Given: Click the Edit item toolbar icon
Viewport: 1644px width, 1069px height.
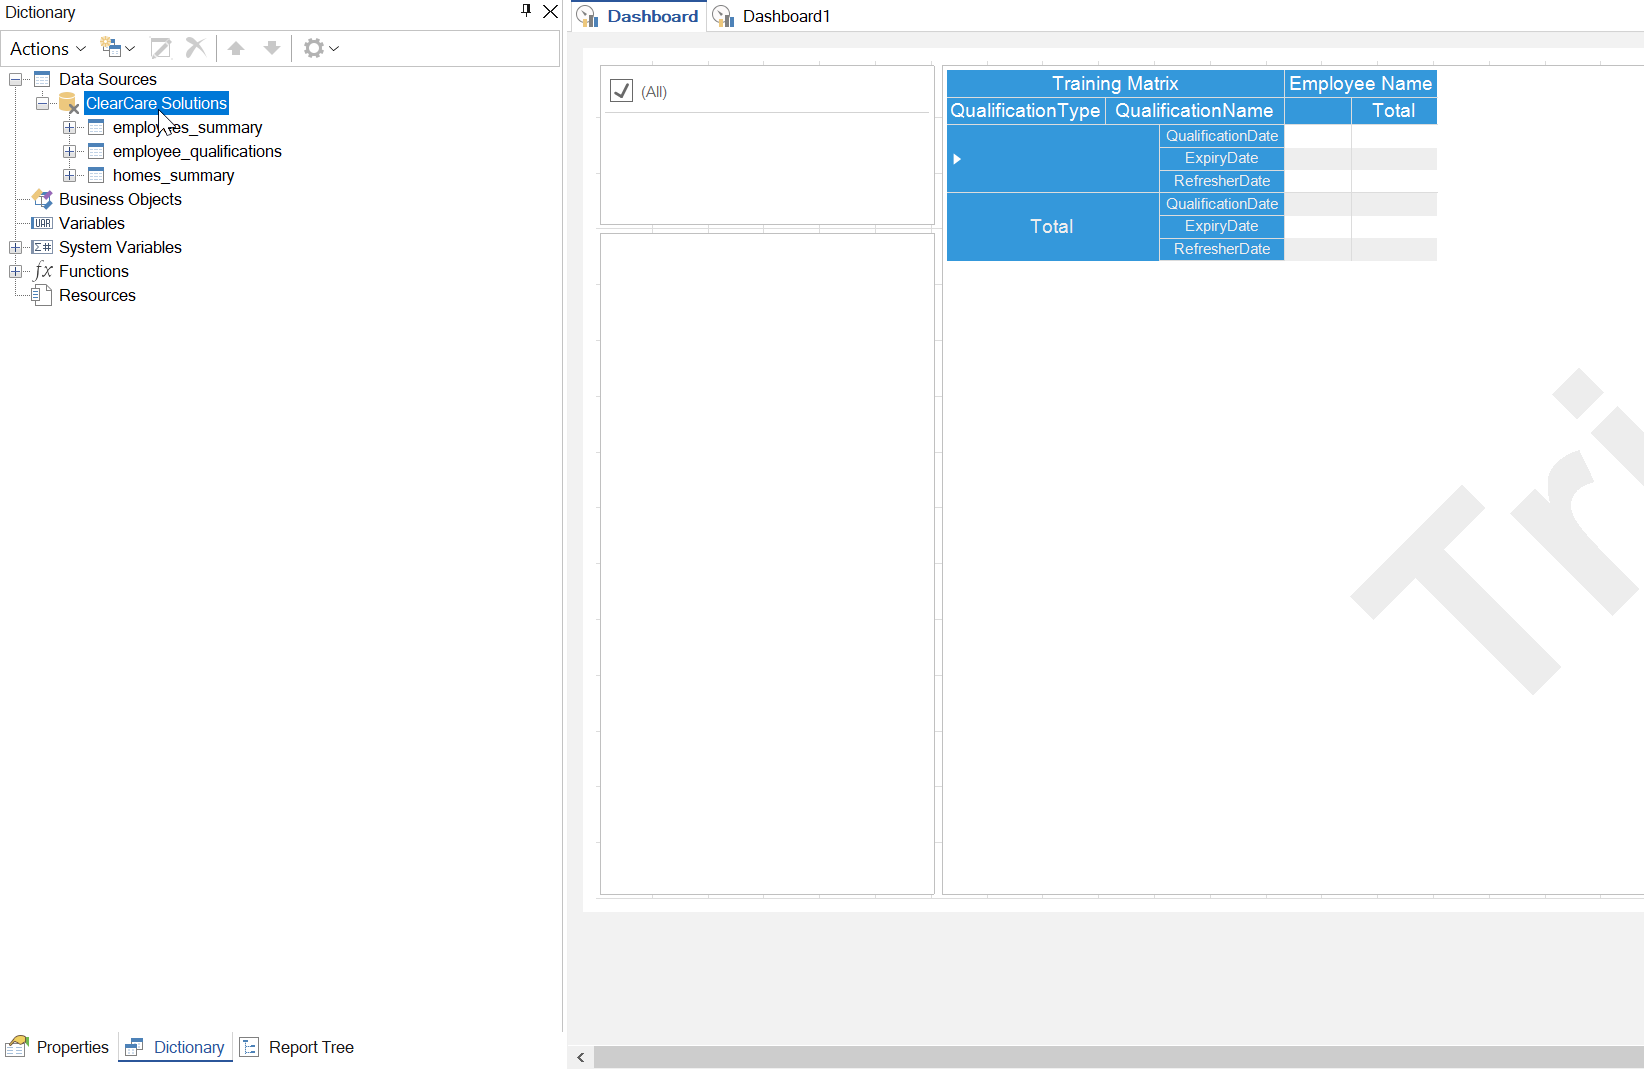Looking at the screenshot, I should (160, 48).
